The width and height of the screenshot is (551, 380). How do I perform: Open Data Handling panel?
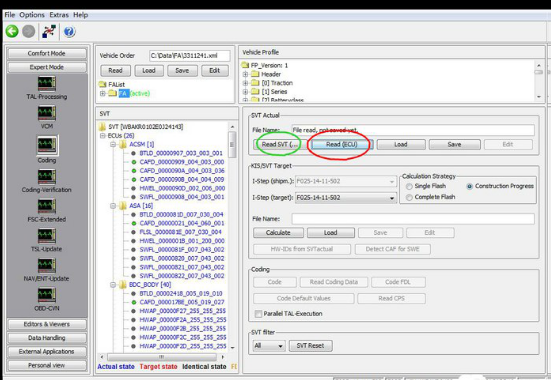(x=47, y=338)
